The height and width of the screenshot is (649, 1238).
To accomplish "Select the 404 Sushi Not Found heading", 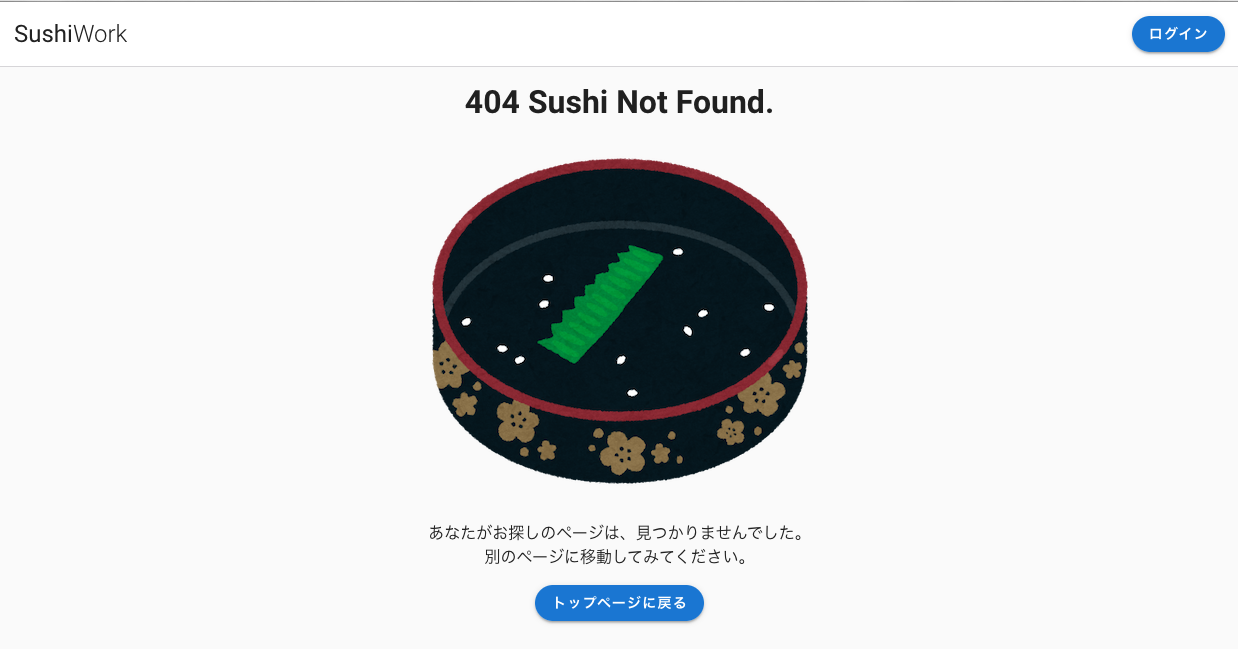I will coord(619,102).
